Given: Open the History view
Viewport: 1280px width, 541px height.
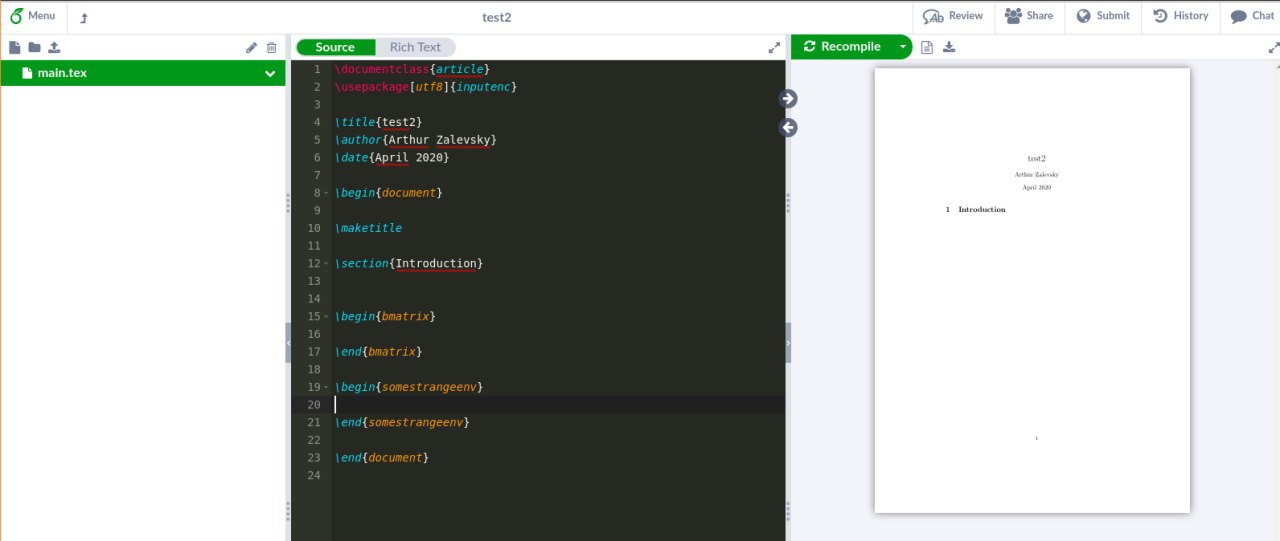Looking at the screenshot, I should 1181,16.
